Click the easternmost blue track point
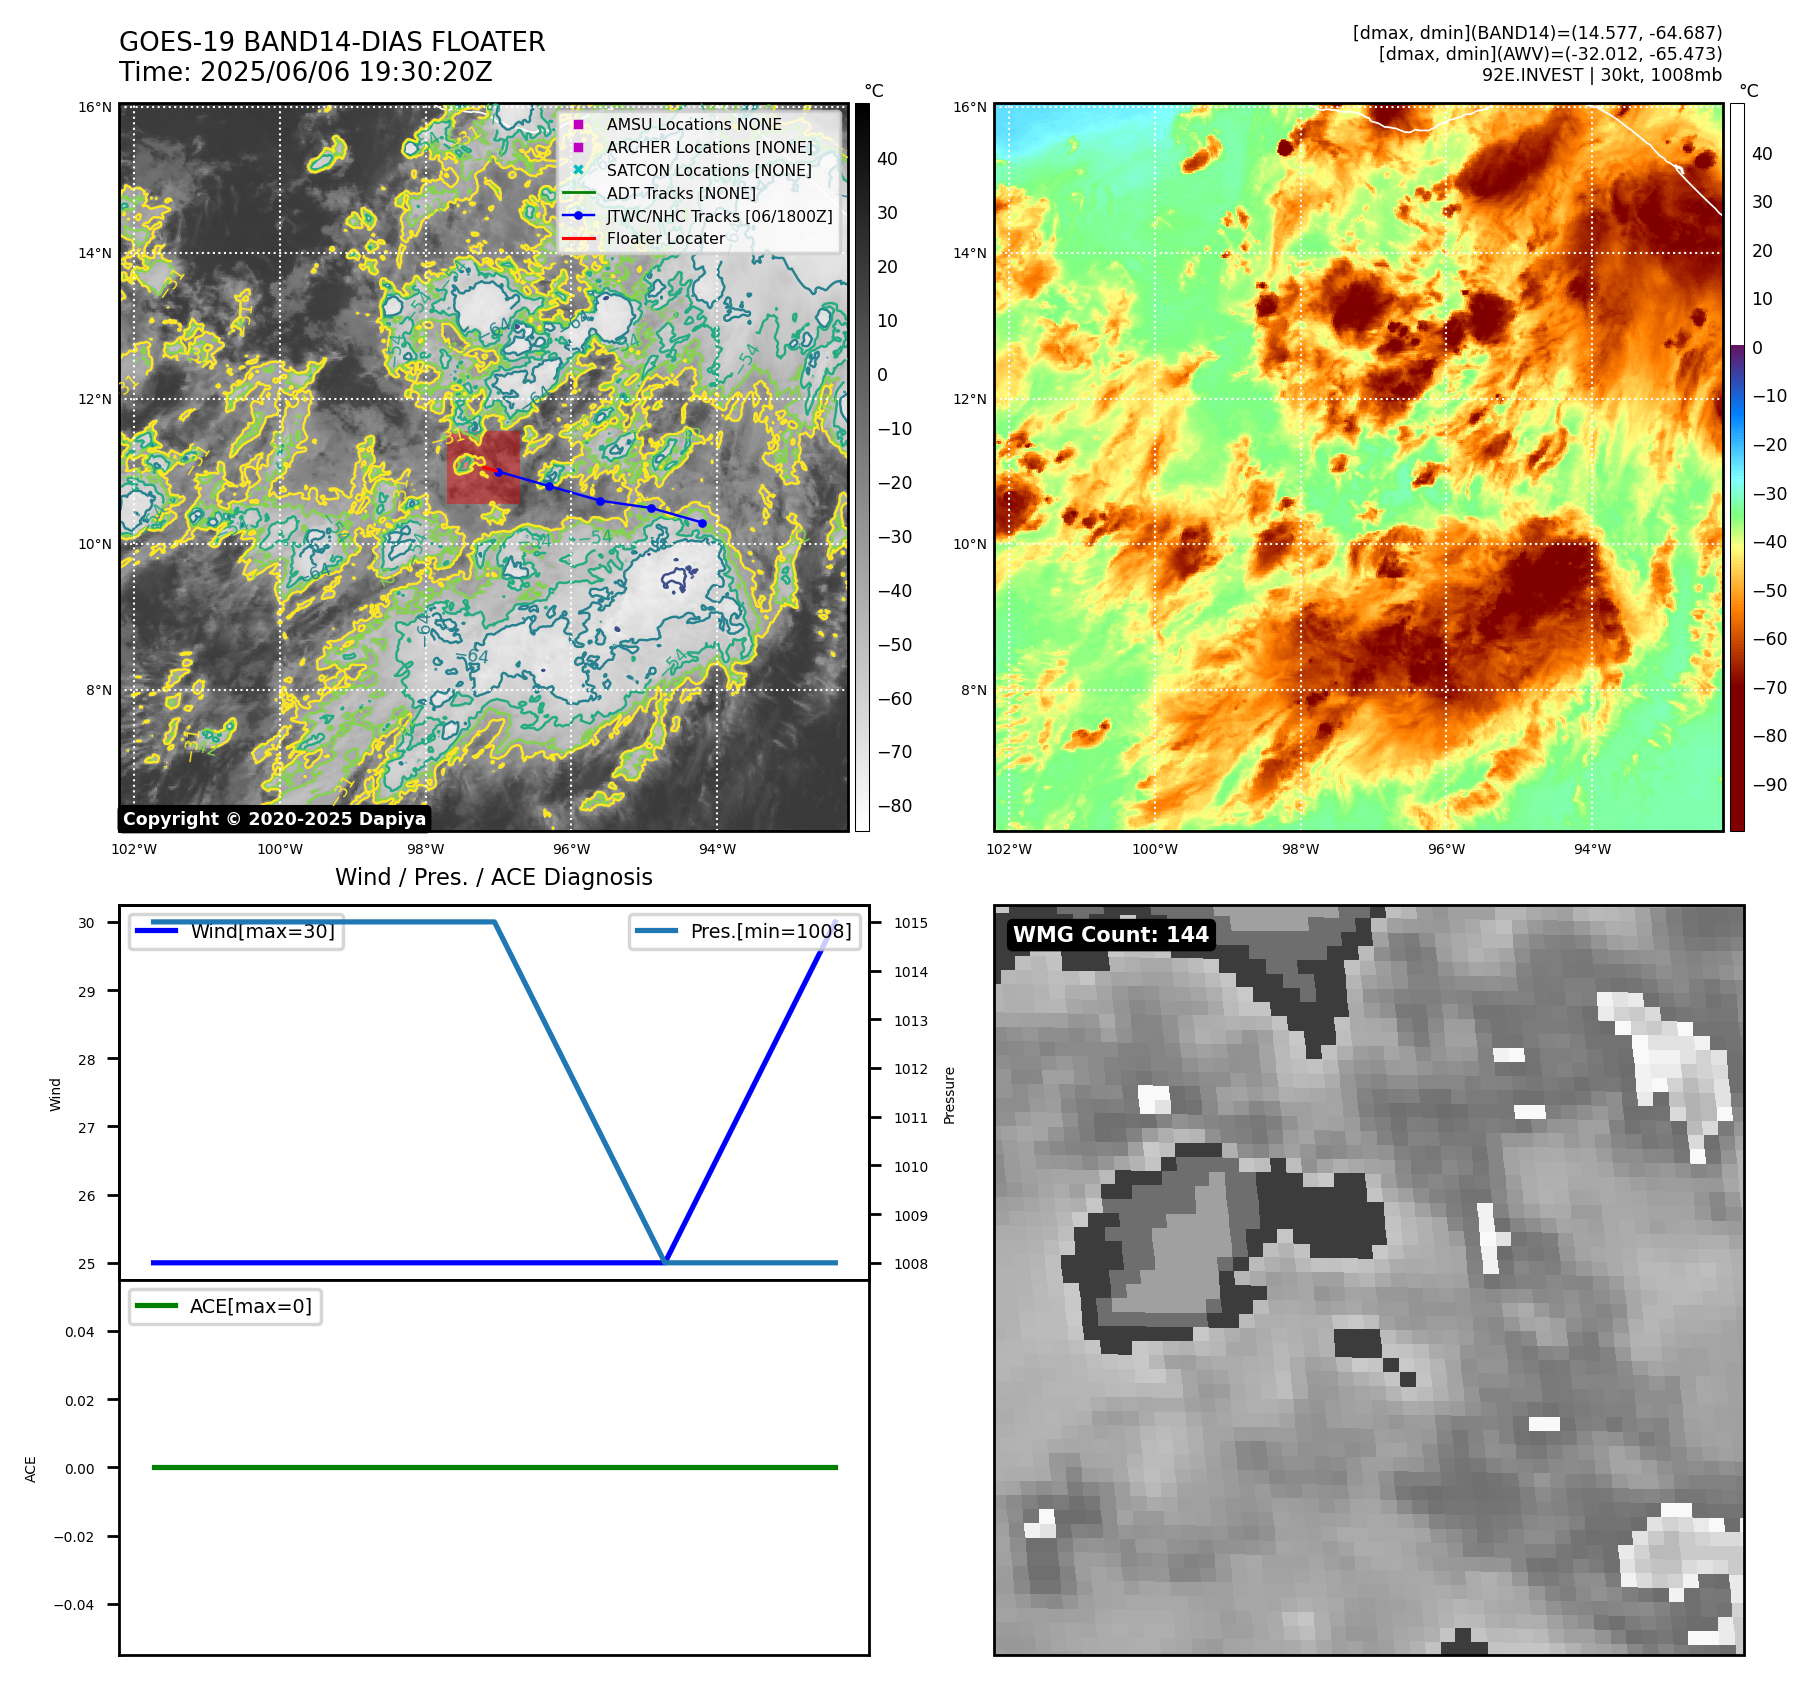 (702, 523)
